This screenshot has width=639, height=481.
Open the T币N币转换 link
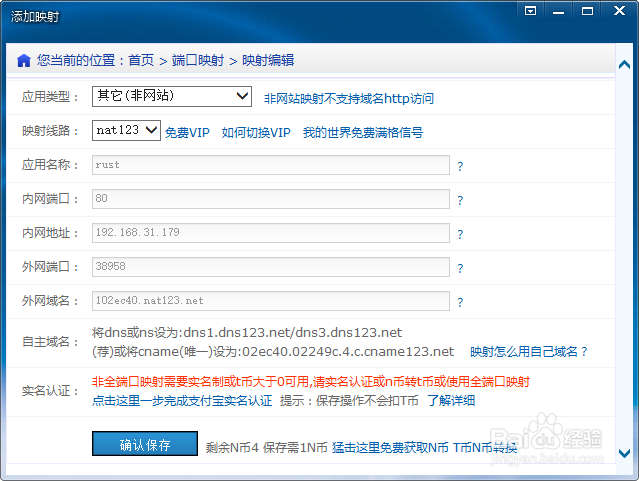485,448
